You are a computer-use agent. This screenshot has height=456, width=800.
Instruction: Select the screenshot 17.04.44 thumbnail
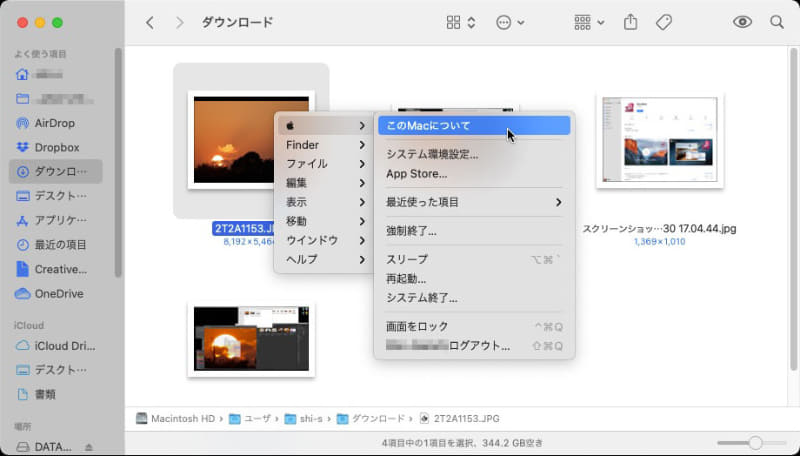[660, 140]
